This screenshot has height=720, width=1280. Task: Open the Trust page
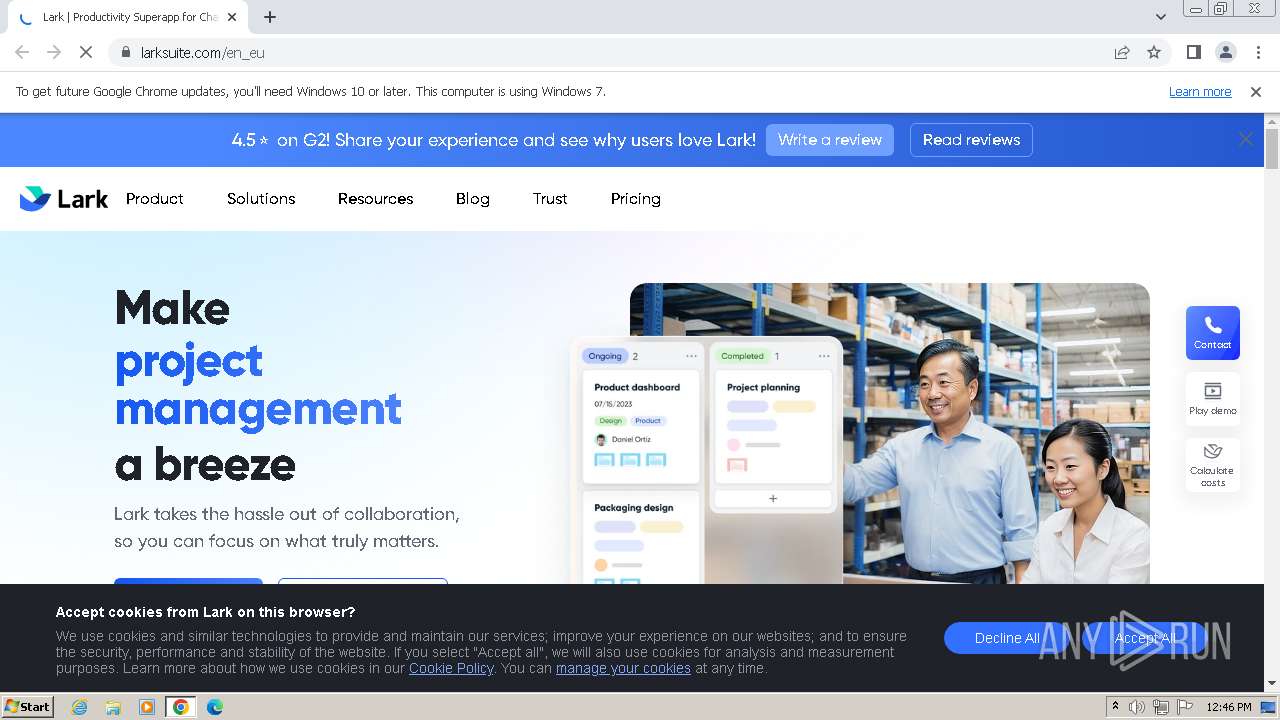point(550,199)
